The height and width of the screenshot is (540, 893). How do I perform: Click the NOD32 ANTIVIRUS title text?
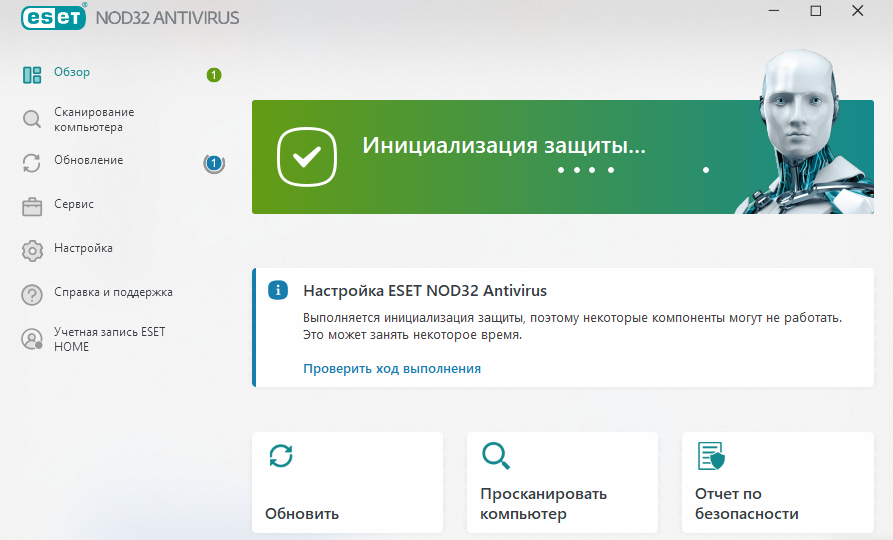pyautogui.click(x=167, y=18)
